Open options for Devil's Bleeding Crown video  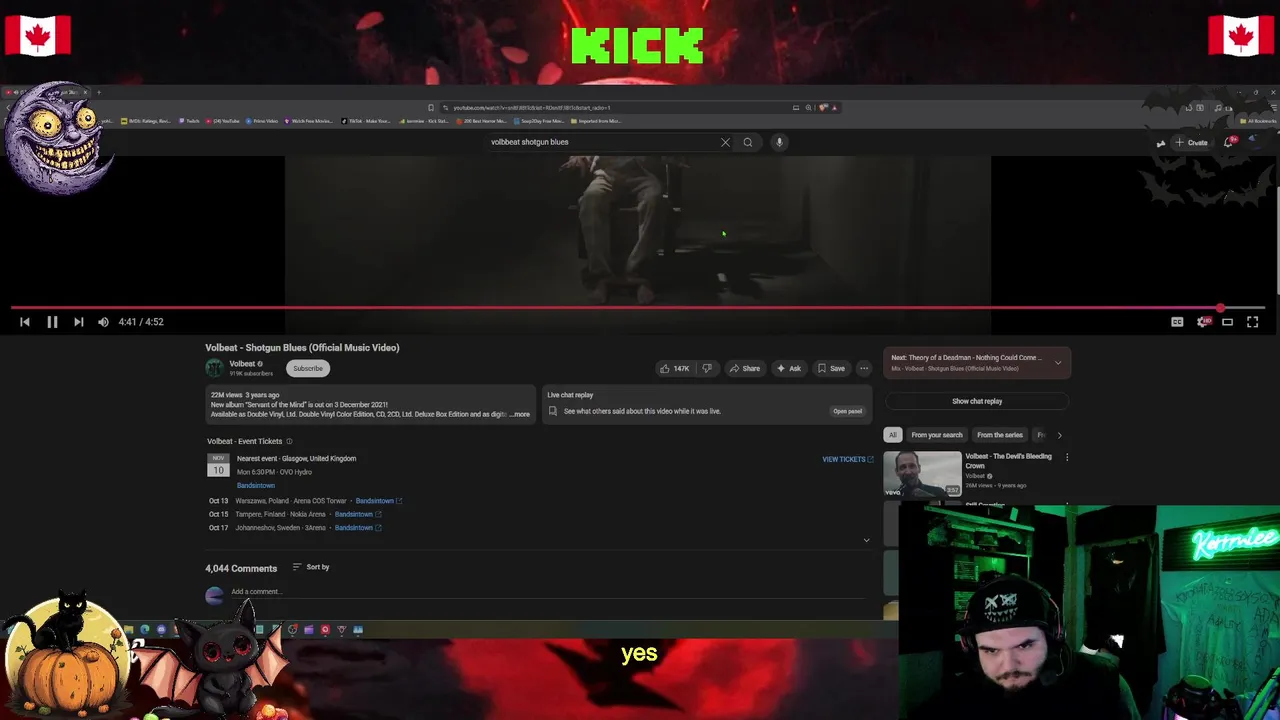click(x=1067, y=457)
